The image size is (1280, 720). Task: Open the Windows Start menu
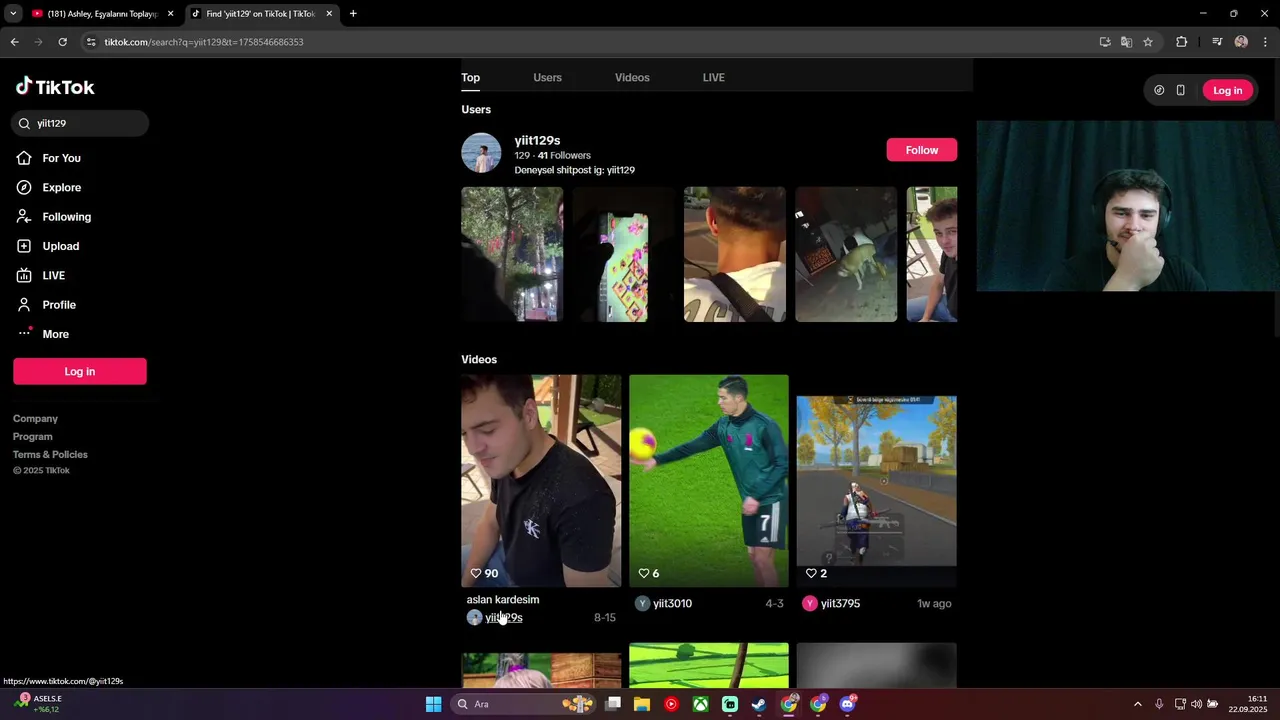click(433, 704)
